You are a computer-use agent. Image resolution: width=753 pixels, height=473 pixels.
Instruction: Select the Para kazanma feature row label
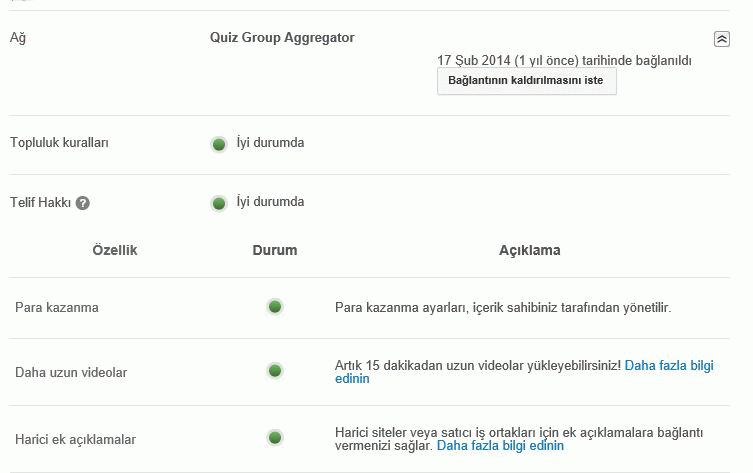click(57, 307)
